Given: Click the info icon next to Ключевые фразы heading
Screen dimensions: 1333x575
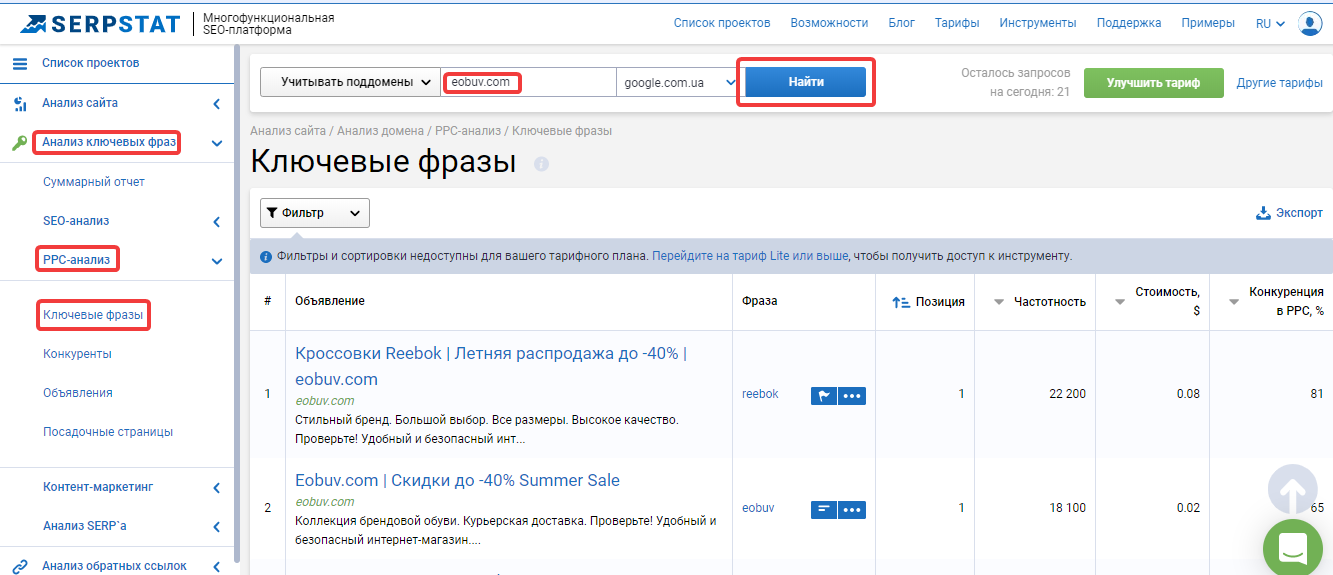Looking at the screenshot, I should [x=541, y=163].
